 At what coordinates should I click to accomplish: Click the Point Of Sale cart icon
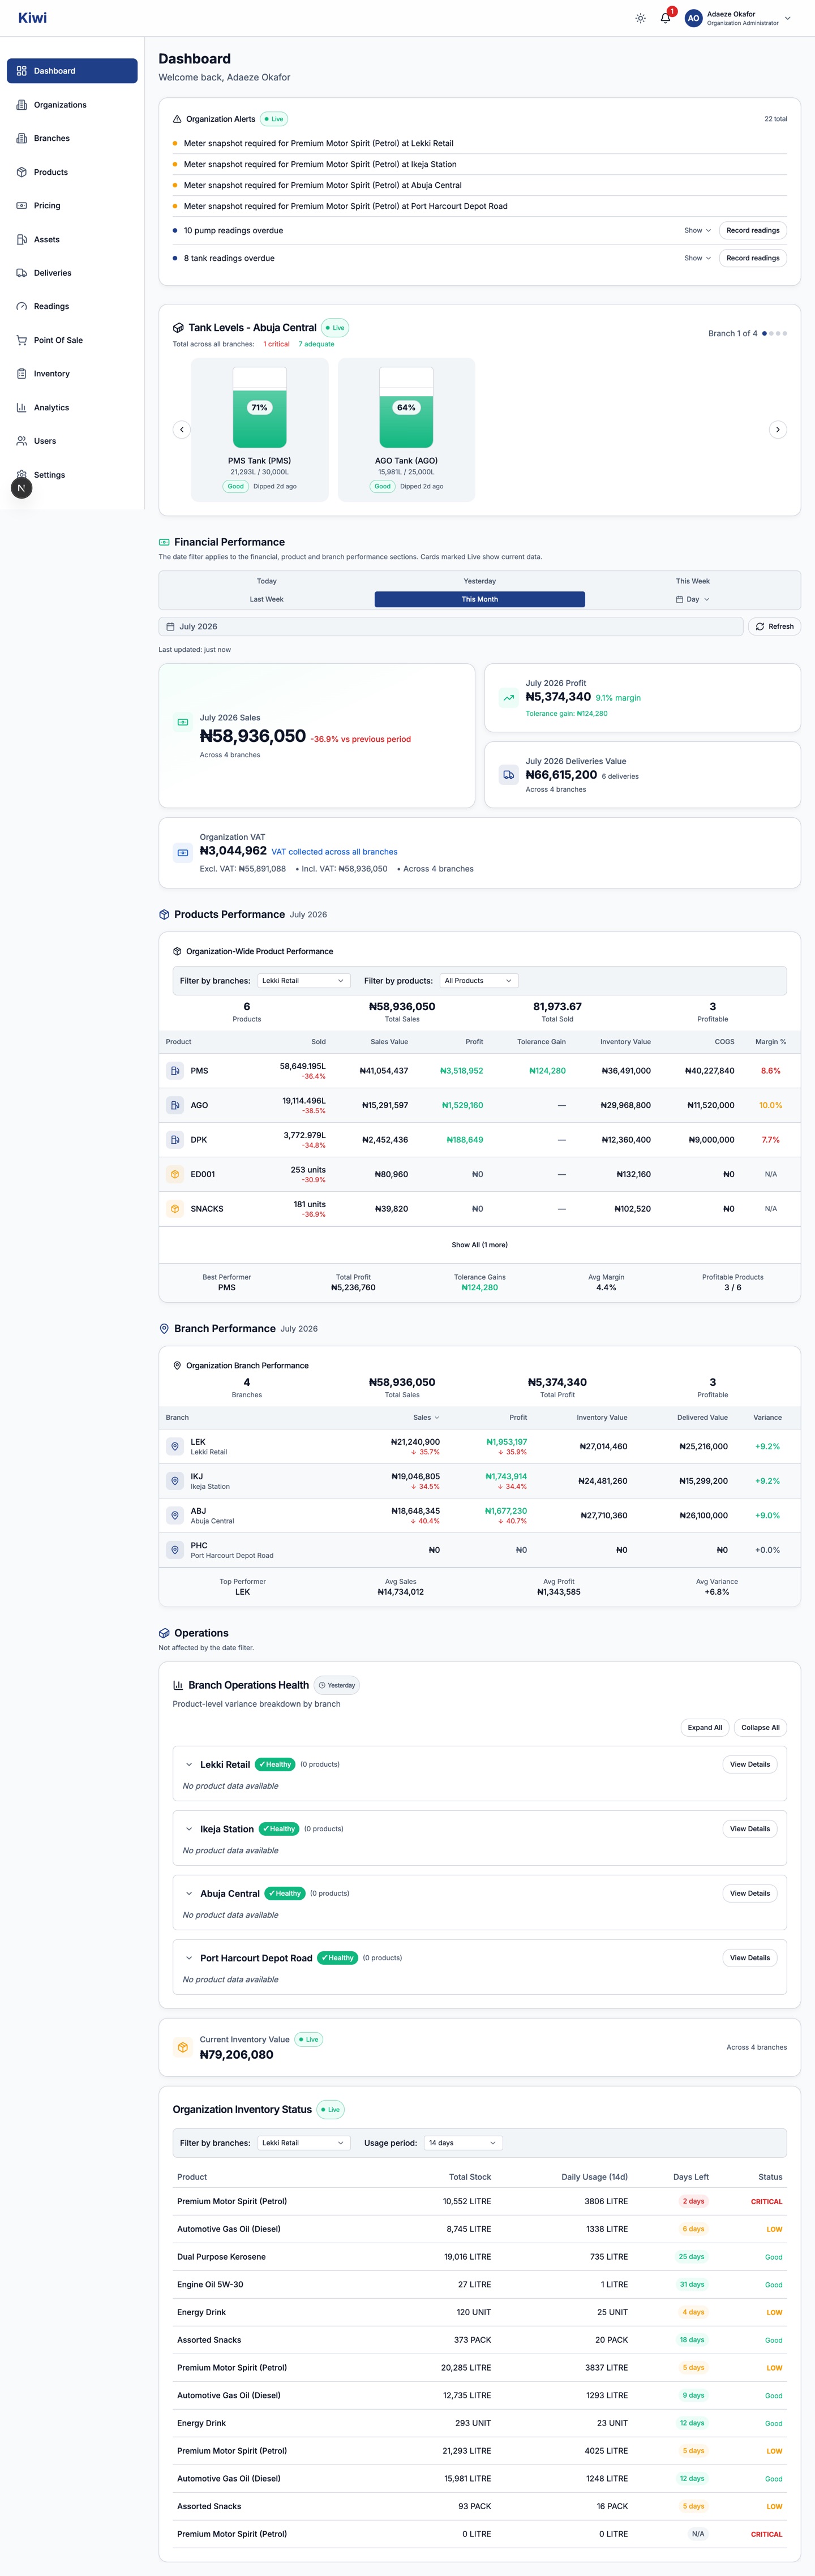pos(22,340)
